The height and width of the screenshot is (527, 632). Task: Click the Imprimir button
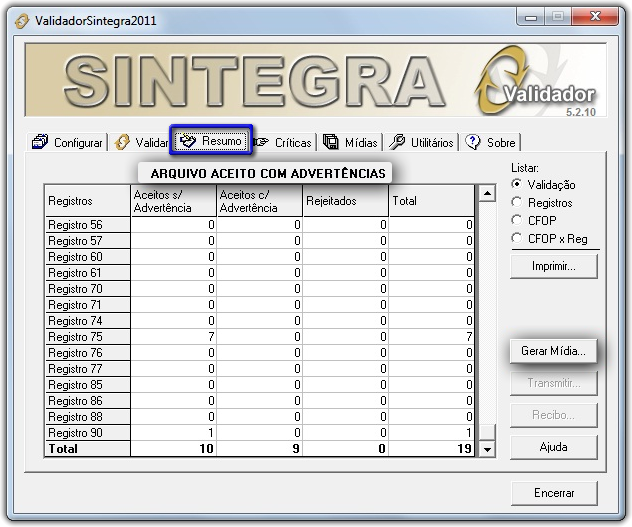(x=553, y=267)
